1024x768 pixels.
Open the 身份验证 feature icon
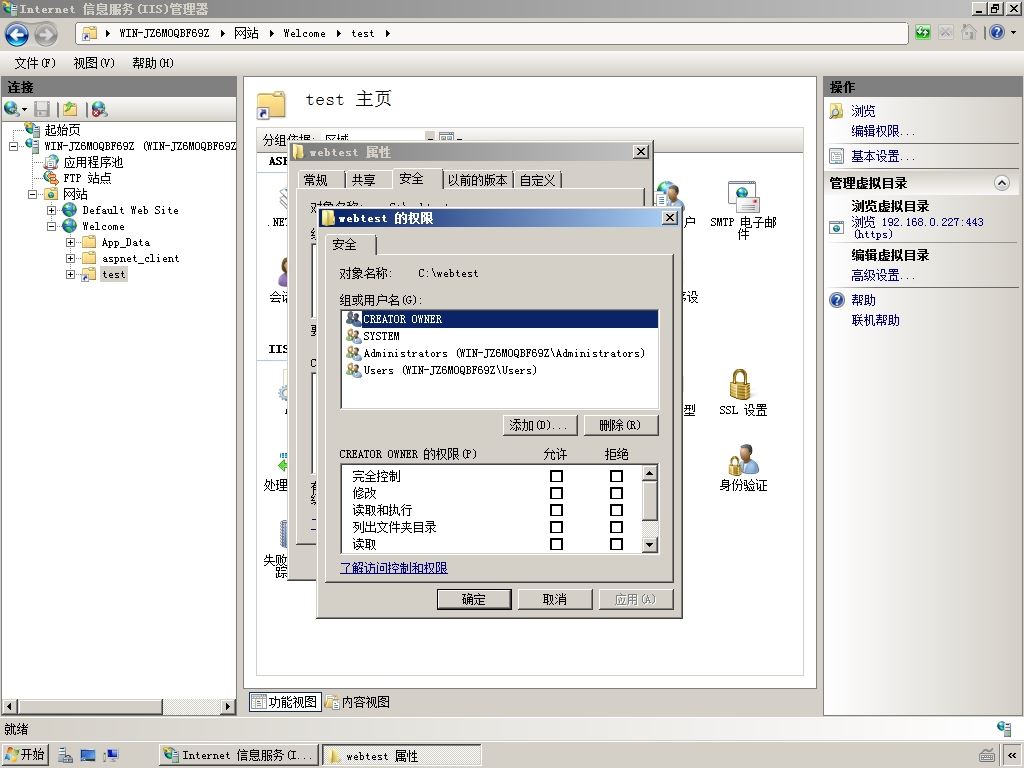click(743, 460)
